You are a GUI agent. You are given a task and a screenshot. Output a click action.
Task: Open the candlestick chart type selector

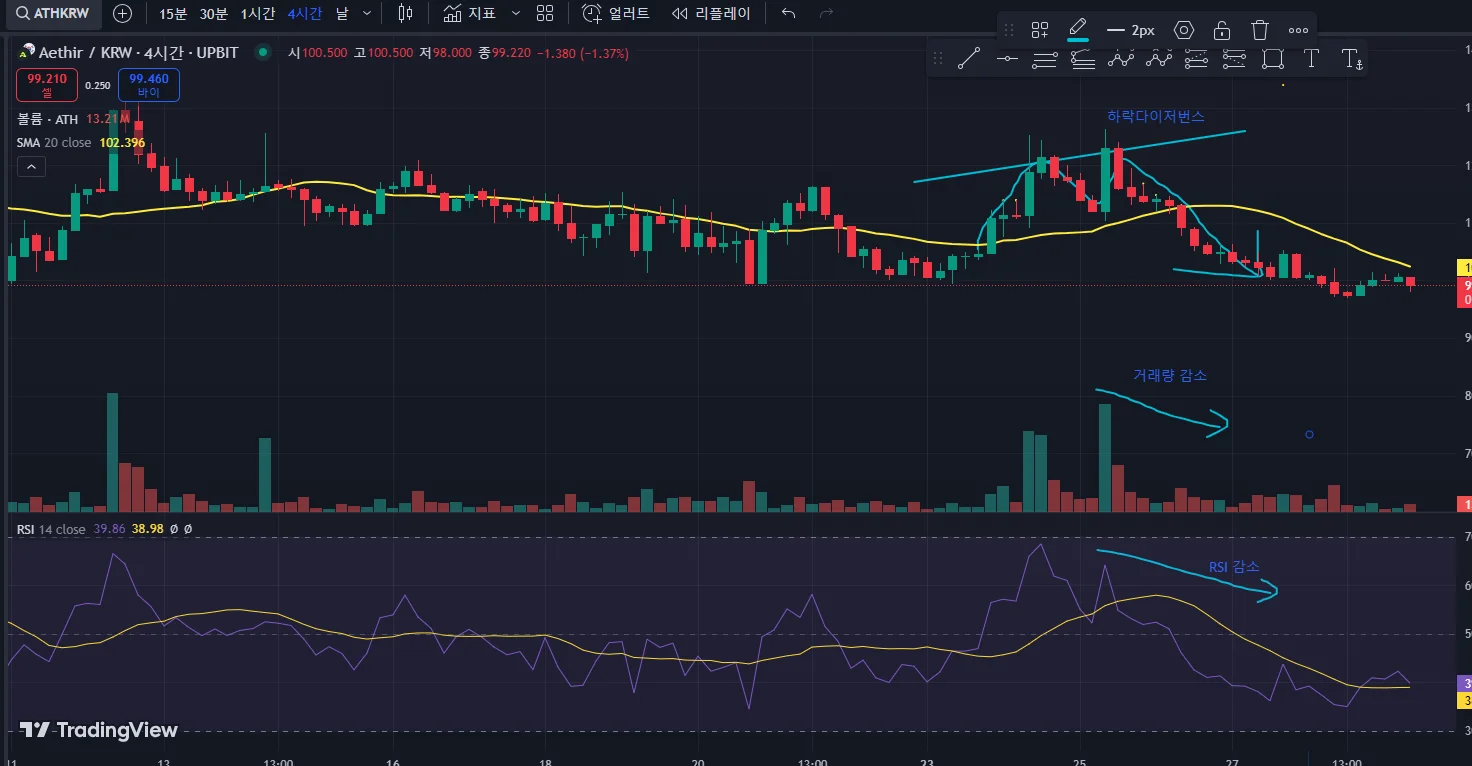(404, 13)
